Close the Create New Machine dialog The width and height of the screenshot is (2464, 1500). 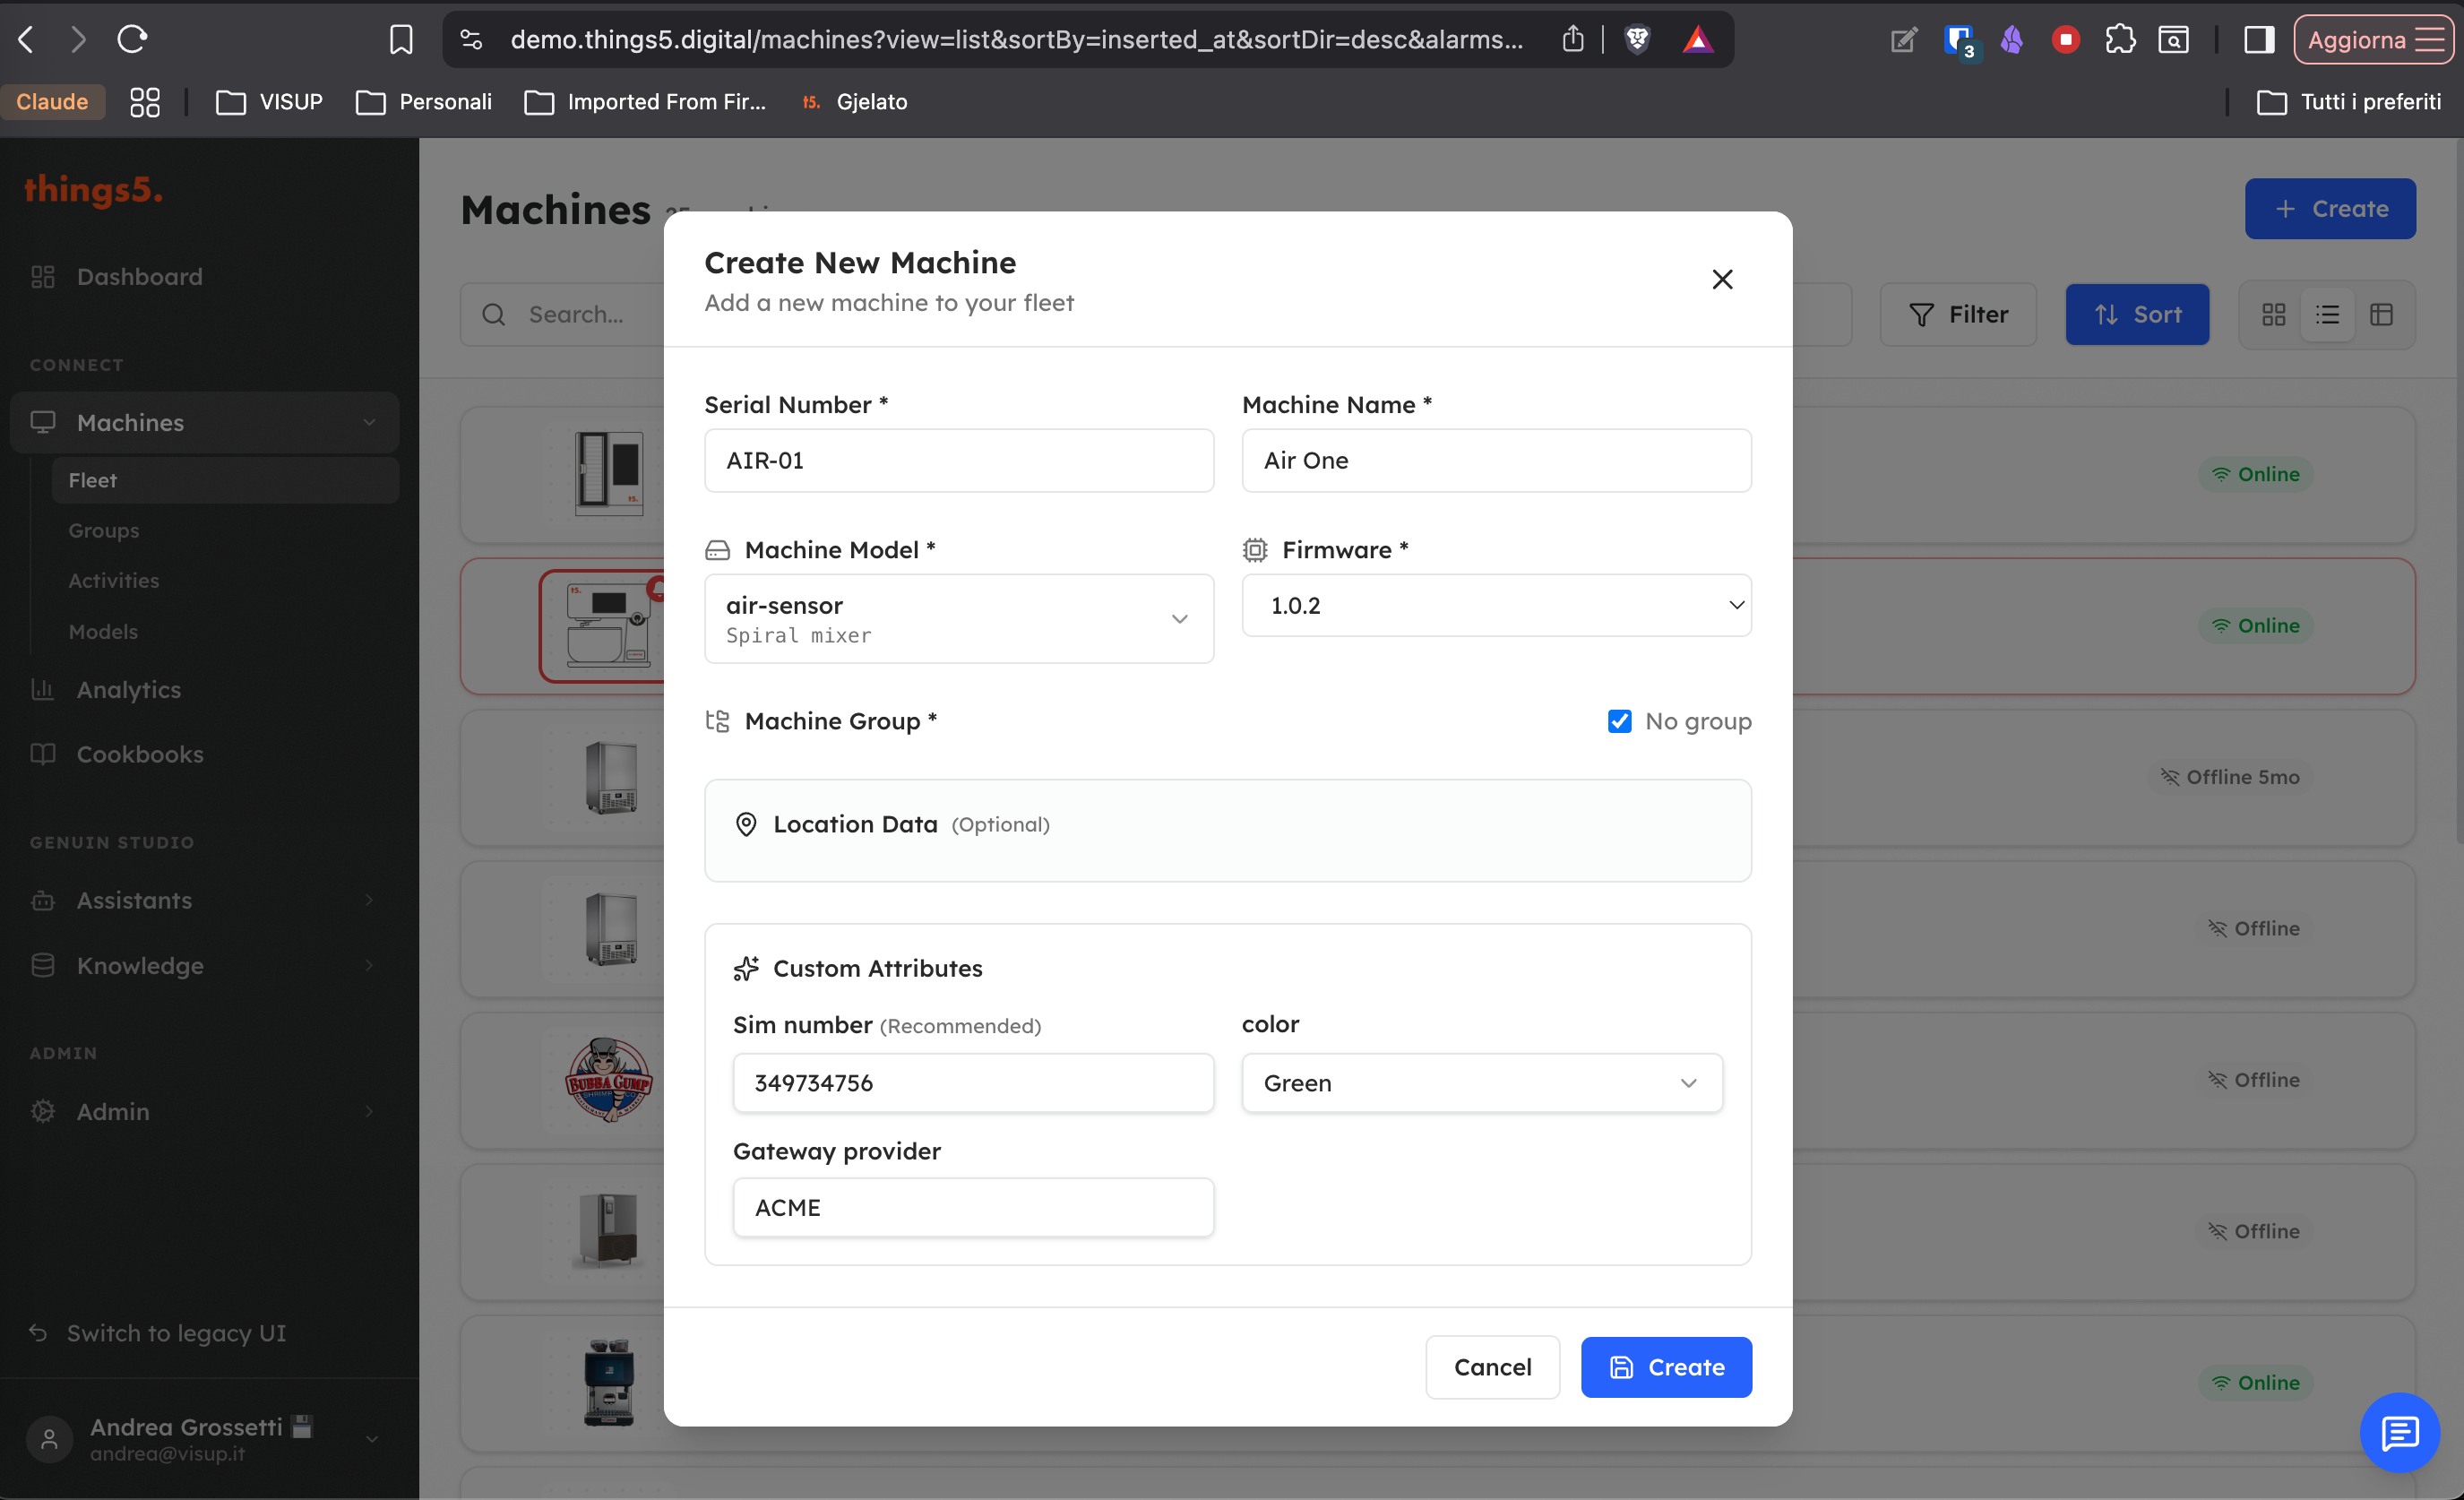1721,279
